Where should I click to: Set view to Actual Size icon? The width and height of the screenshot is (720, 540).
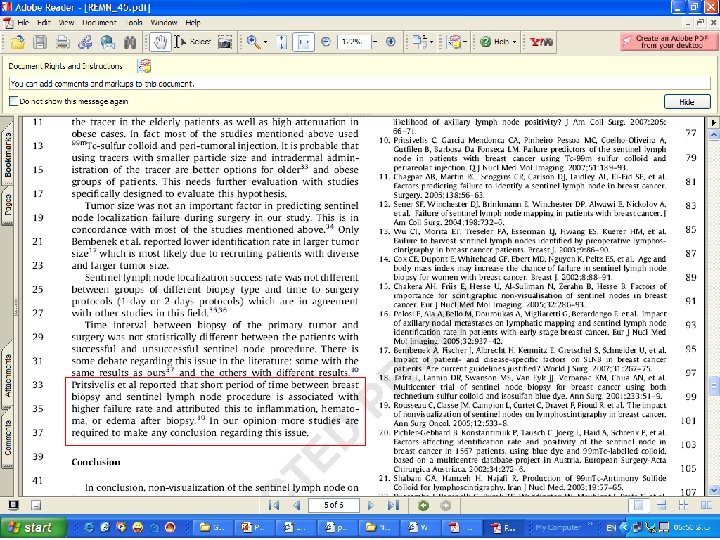pyautogui.click(x=282, y=42)
